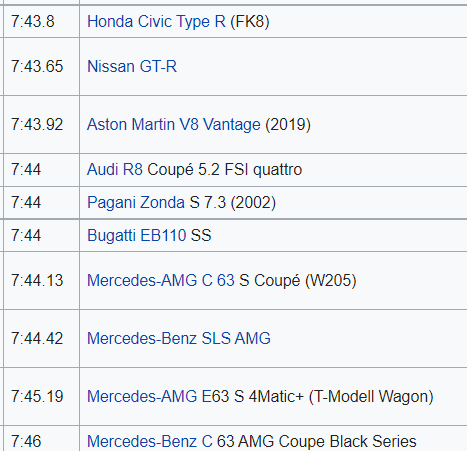Open the Honda Civic Type R link

(156, 22)
